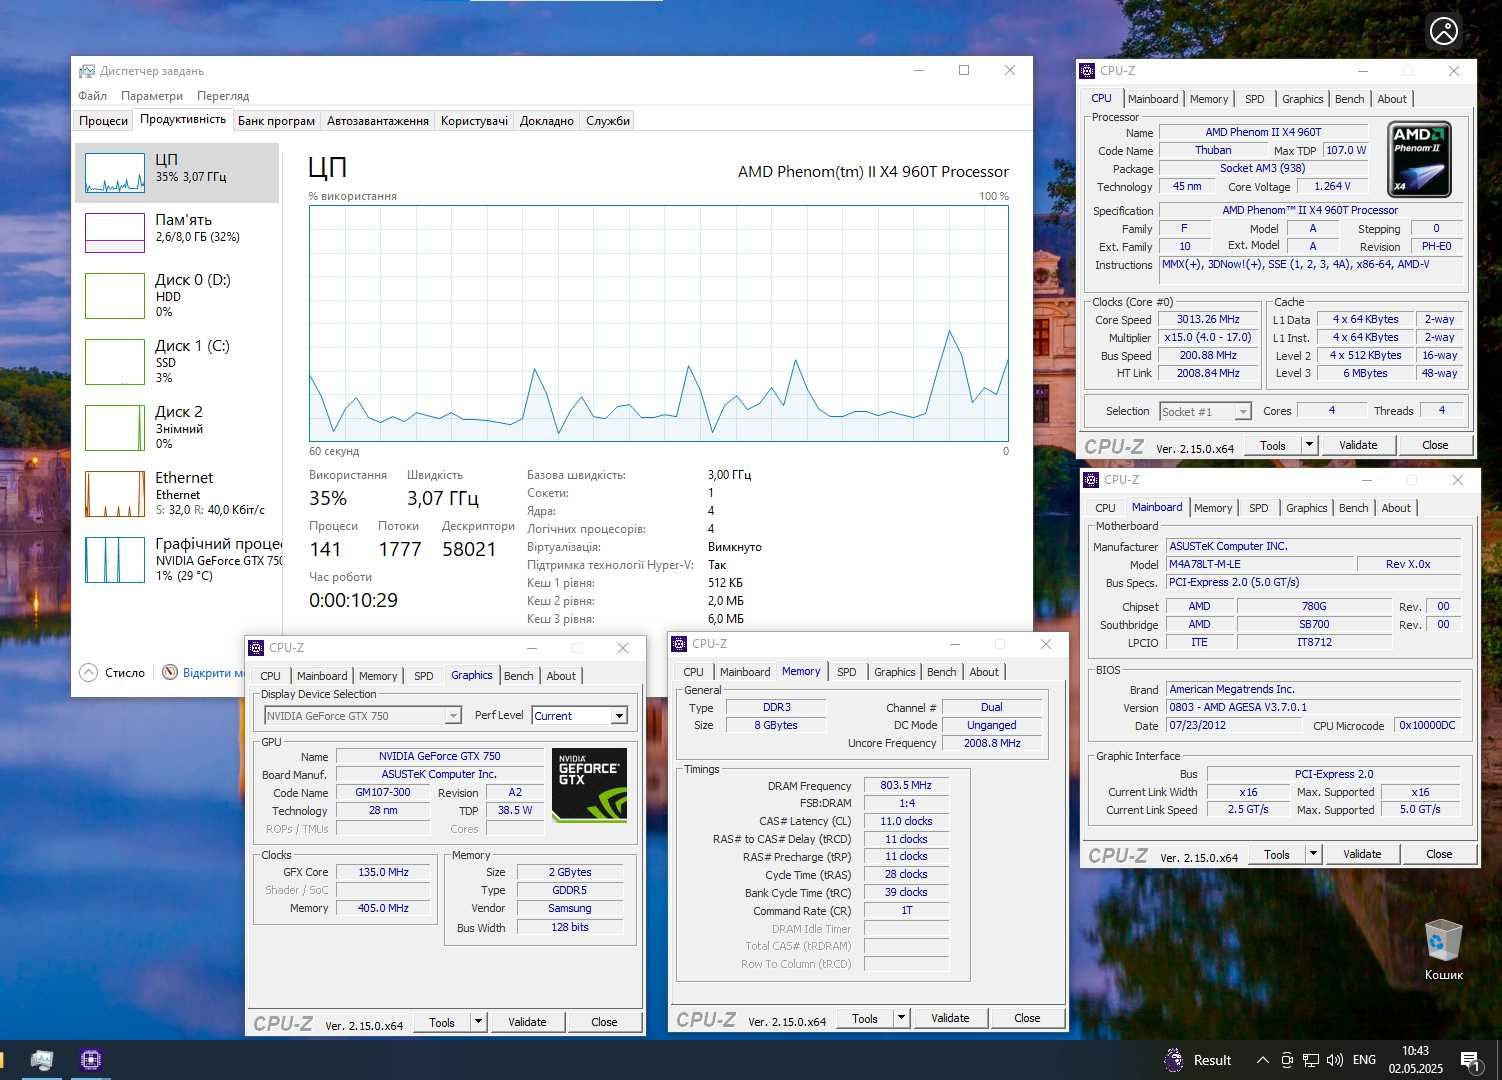Click the AMD Phenom II logo in CPU-Z
The image size is (1502, 1080).
1419,159
